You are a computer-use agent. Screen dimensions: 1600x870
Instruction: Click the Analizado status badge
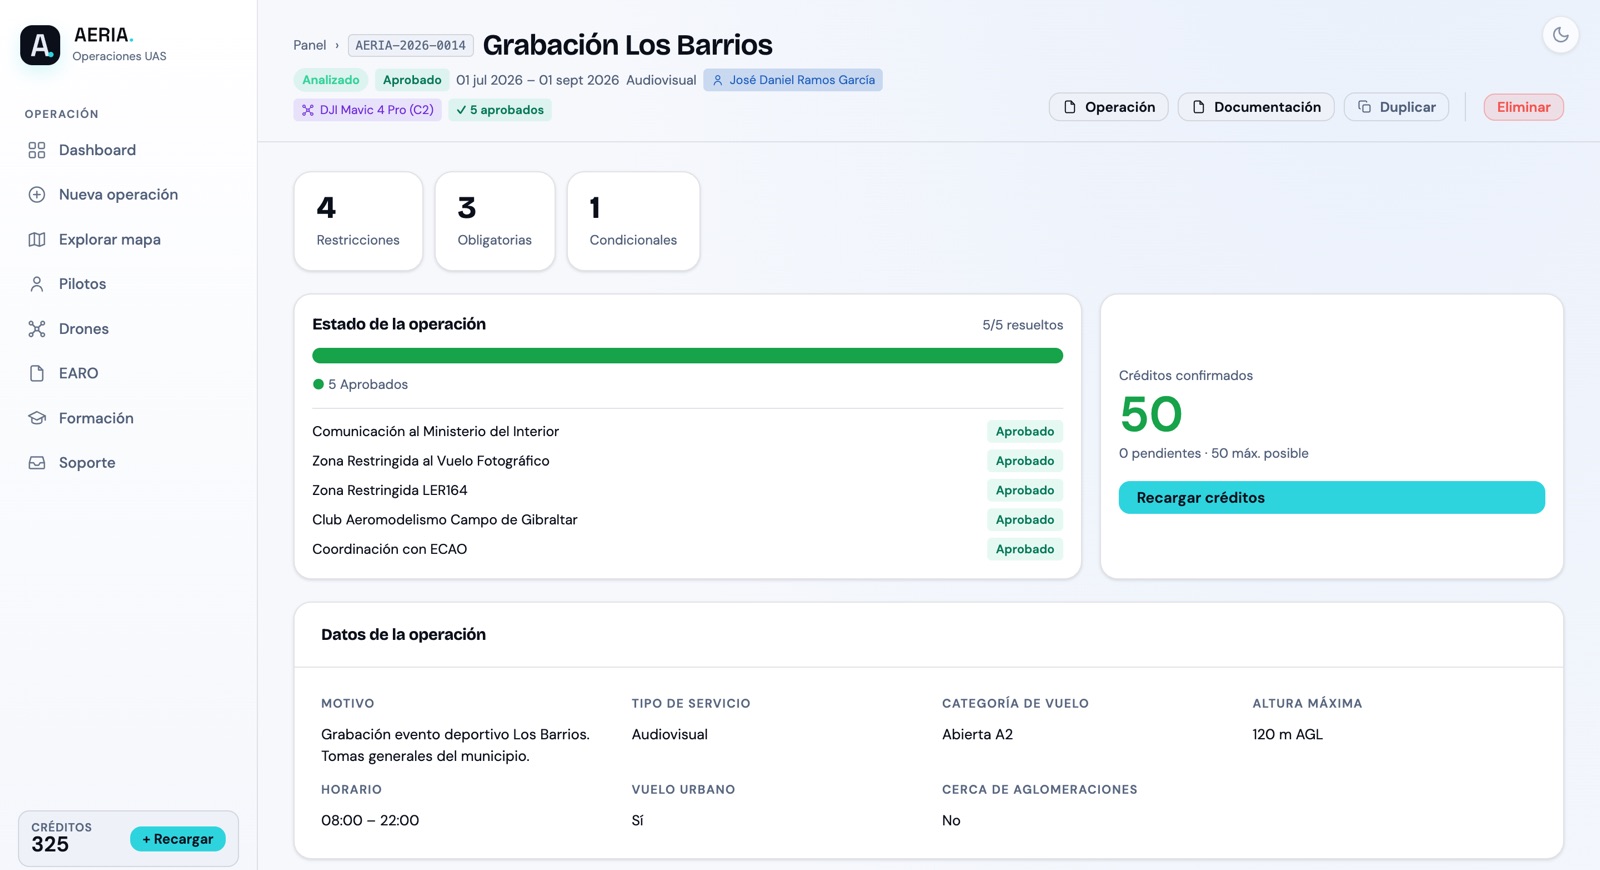[x=330, y=80]
